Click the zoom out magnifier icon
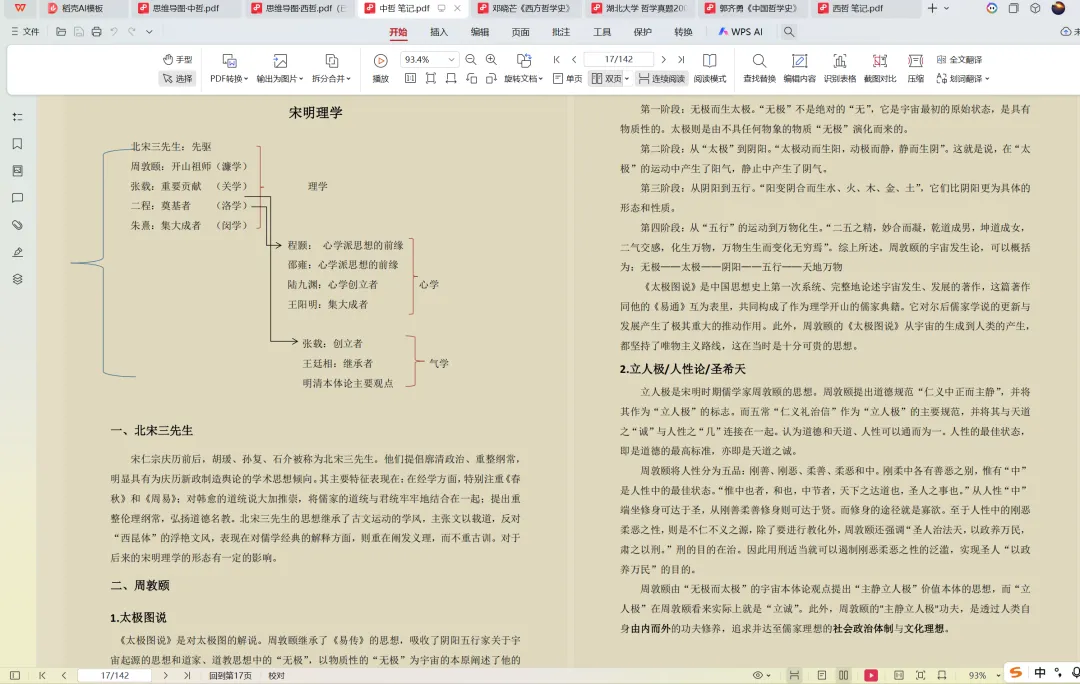The width and height of the screenshot is (1080, 684). tap(470, 60)
